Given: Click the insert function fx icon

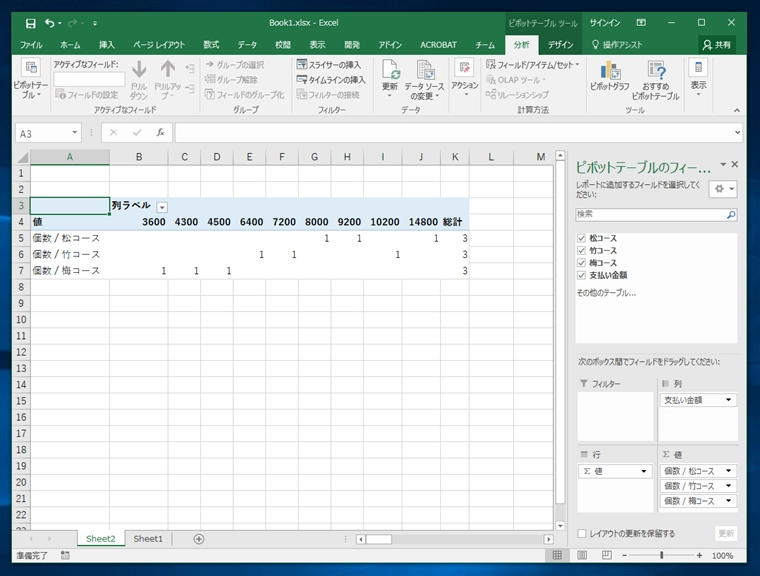Looking at the screenshot, I should pyautogui.click(x=160, y=132).
